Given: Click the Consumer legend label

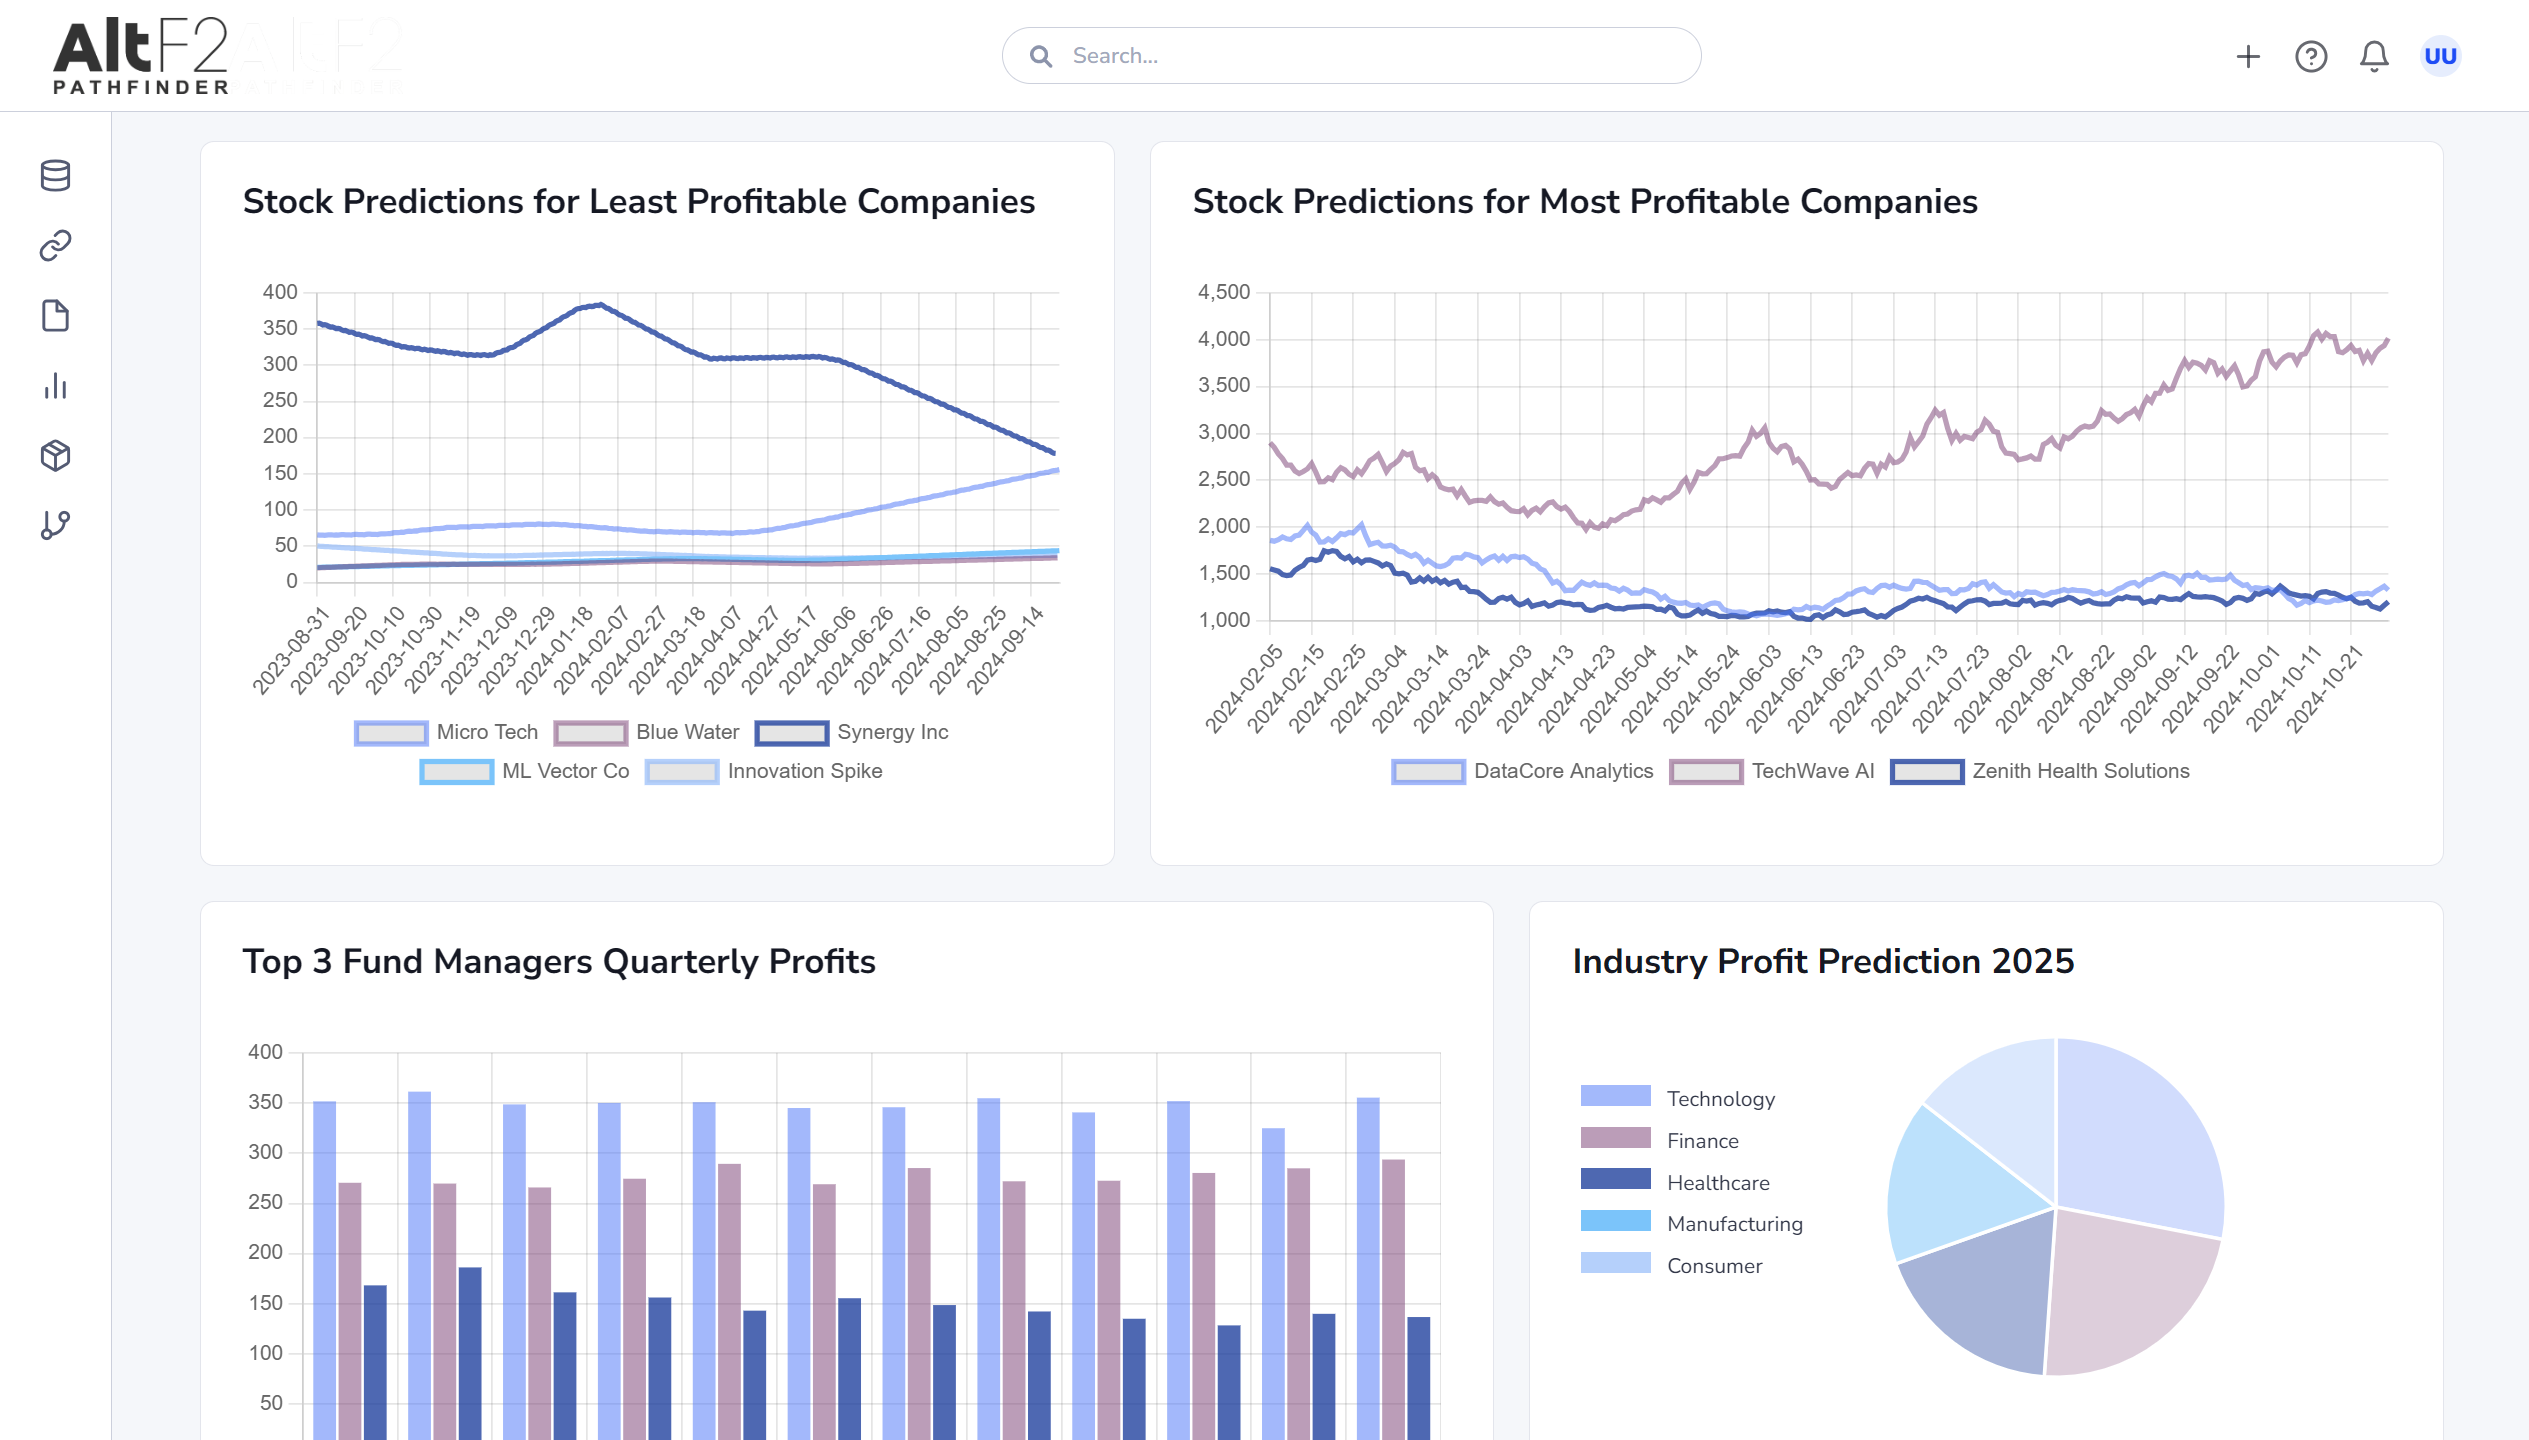Looking at the screenshot, I should point(1714,1265).
